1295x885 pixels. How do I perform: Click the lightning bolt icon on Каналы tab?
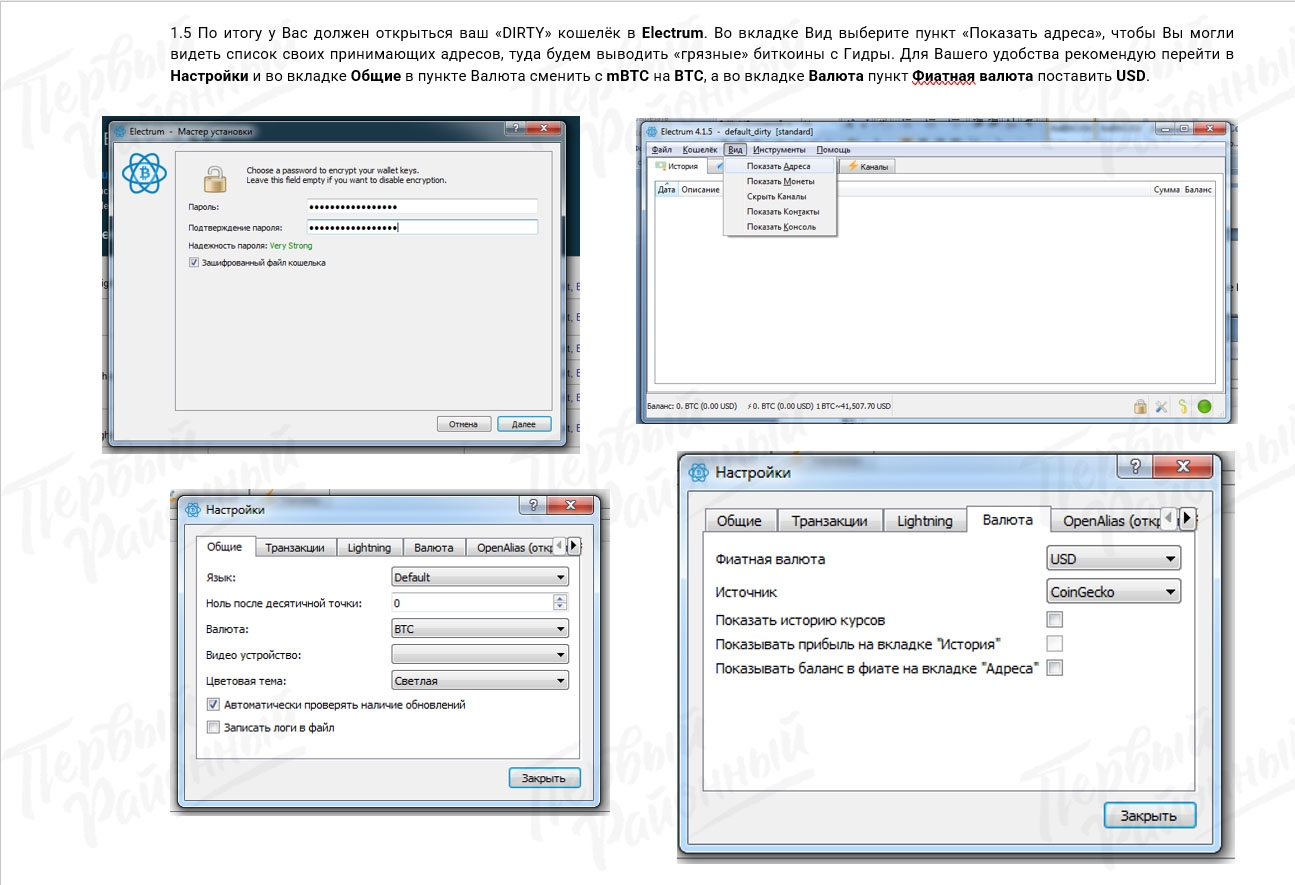click(x=852, y=167)
